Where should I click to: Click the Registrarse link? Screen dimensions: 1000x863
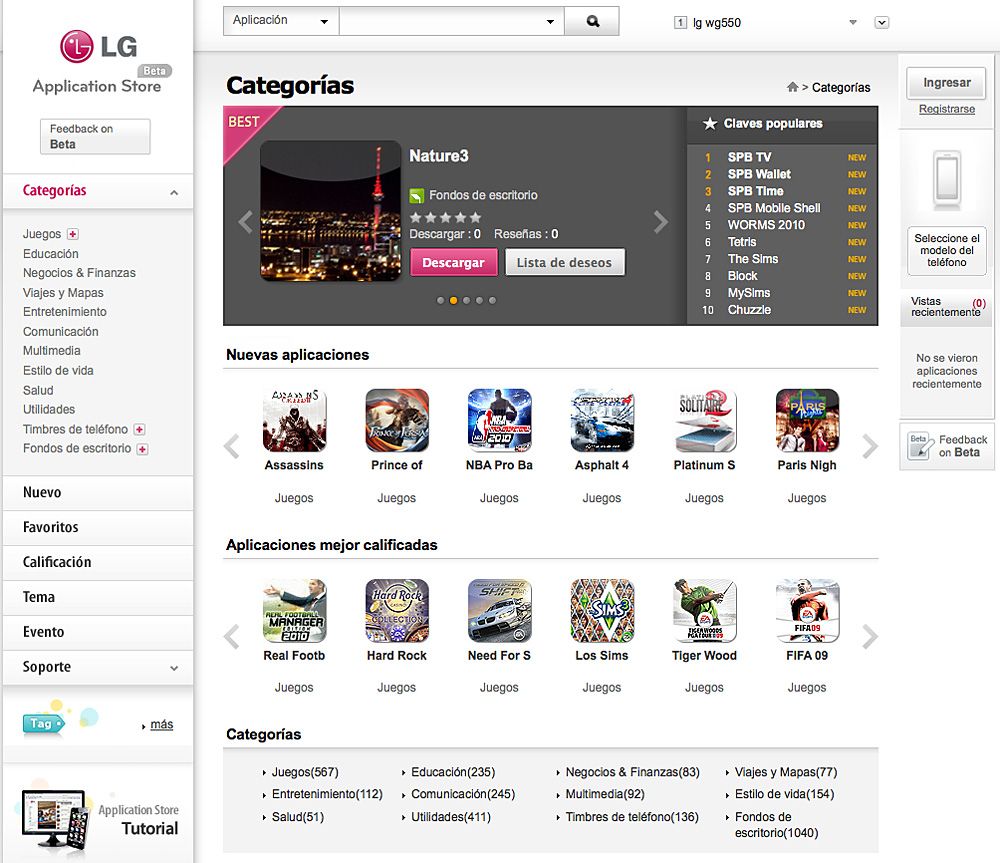tap(946, 109)
